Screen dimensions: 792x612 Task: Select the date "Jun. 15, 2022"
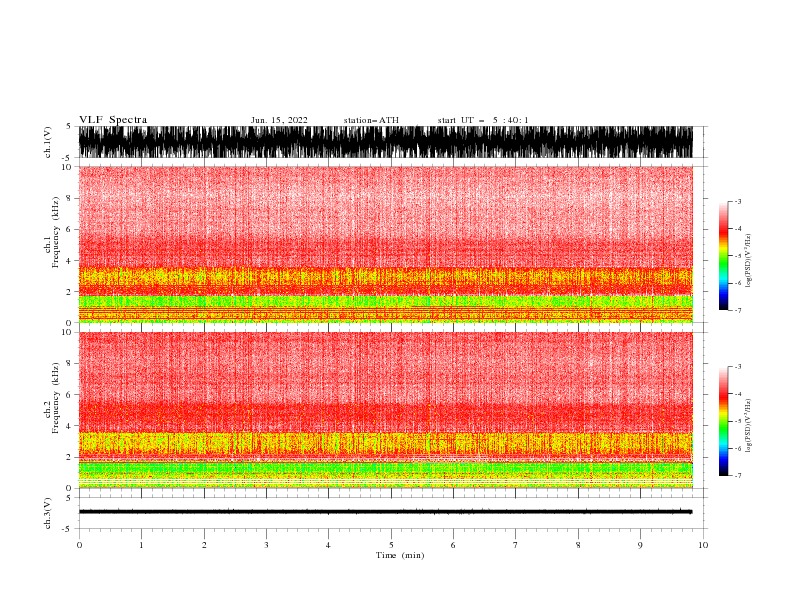[x=279, y=120]
